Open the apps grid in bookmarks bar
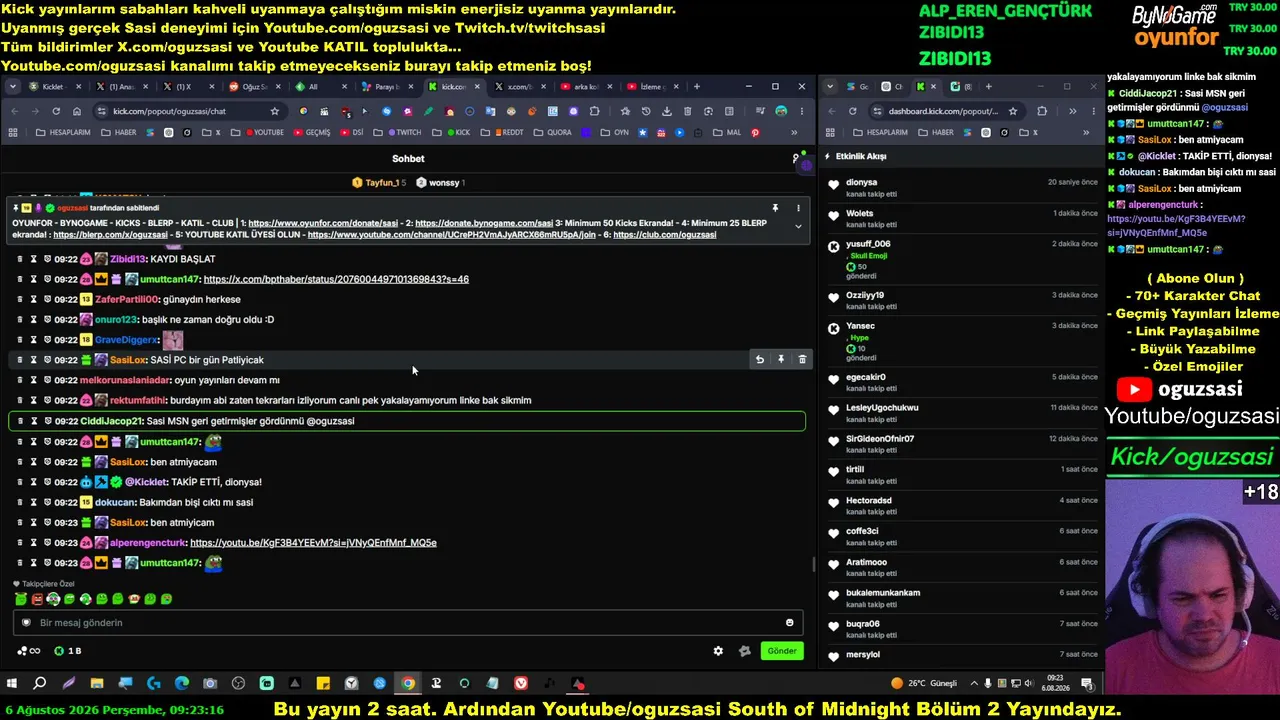This screenshot has height=720, width=1280. point(14,132)
